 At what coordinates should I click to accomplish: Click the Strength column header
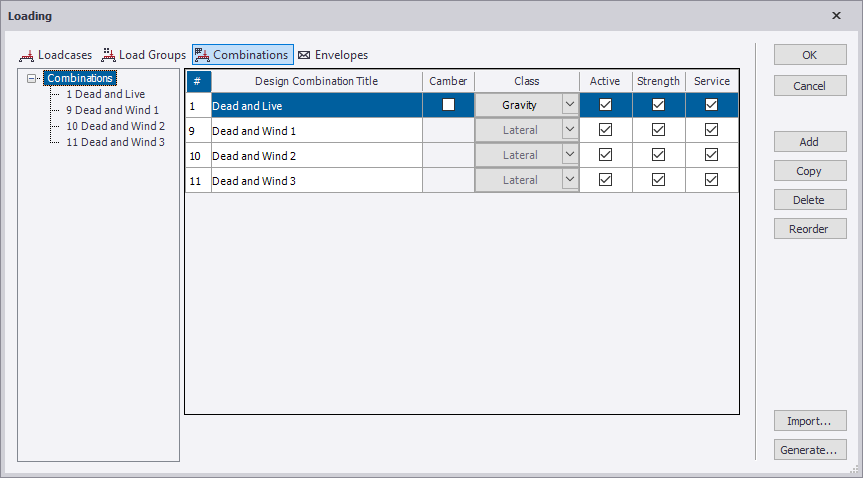[x=659, y=81]
